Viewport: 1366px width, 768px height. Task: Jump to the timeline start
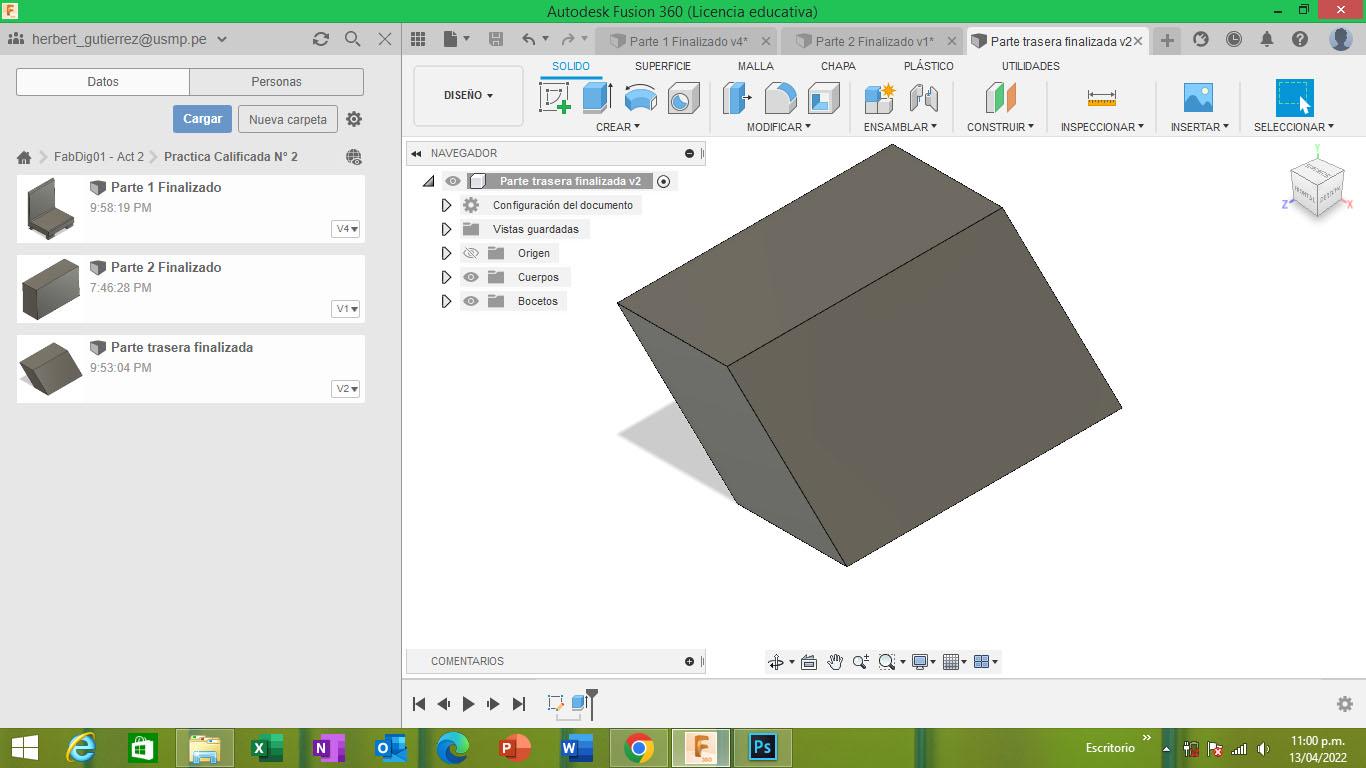[x=419, y=704]
